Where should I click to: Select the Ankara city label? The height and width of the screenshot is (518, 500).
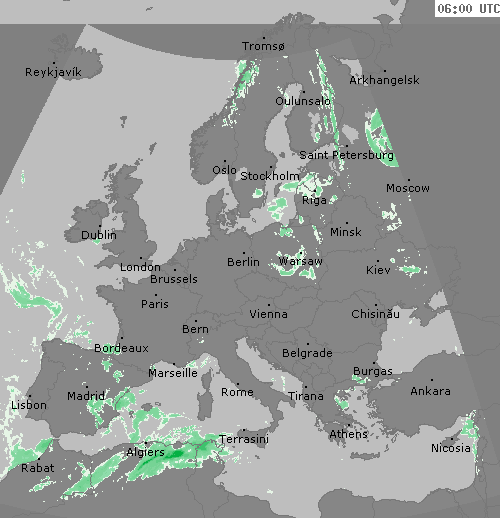click(430, 391)
